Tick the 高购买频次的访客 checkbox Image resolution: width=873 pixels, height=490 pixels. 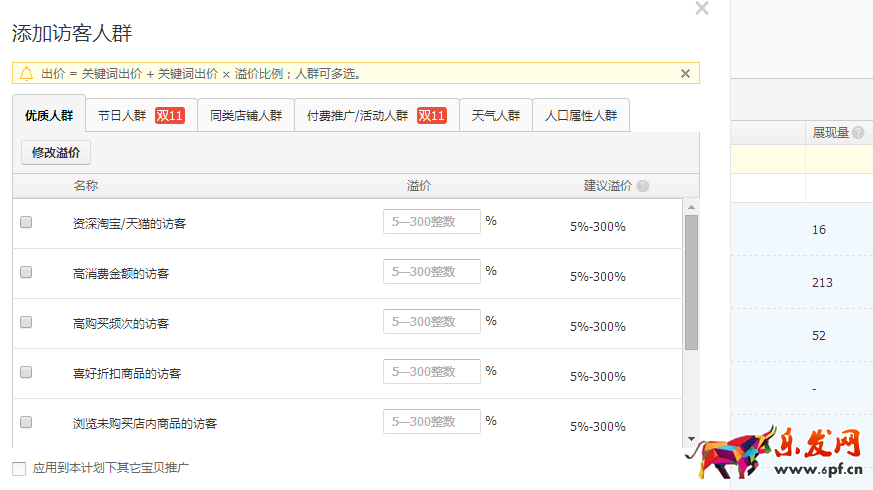(26, 322)
